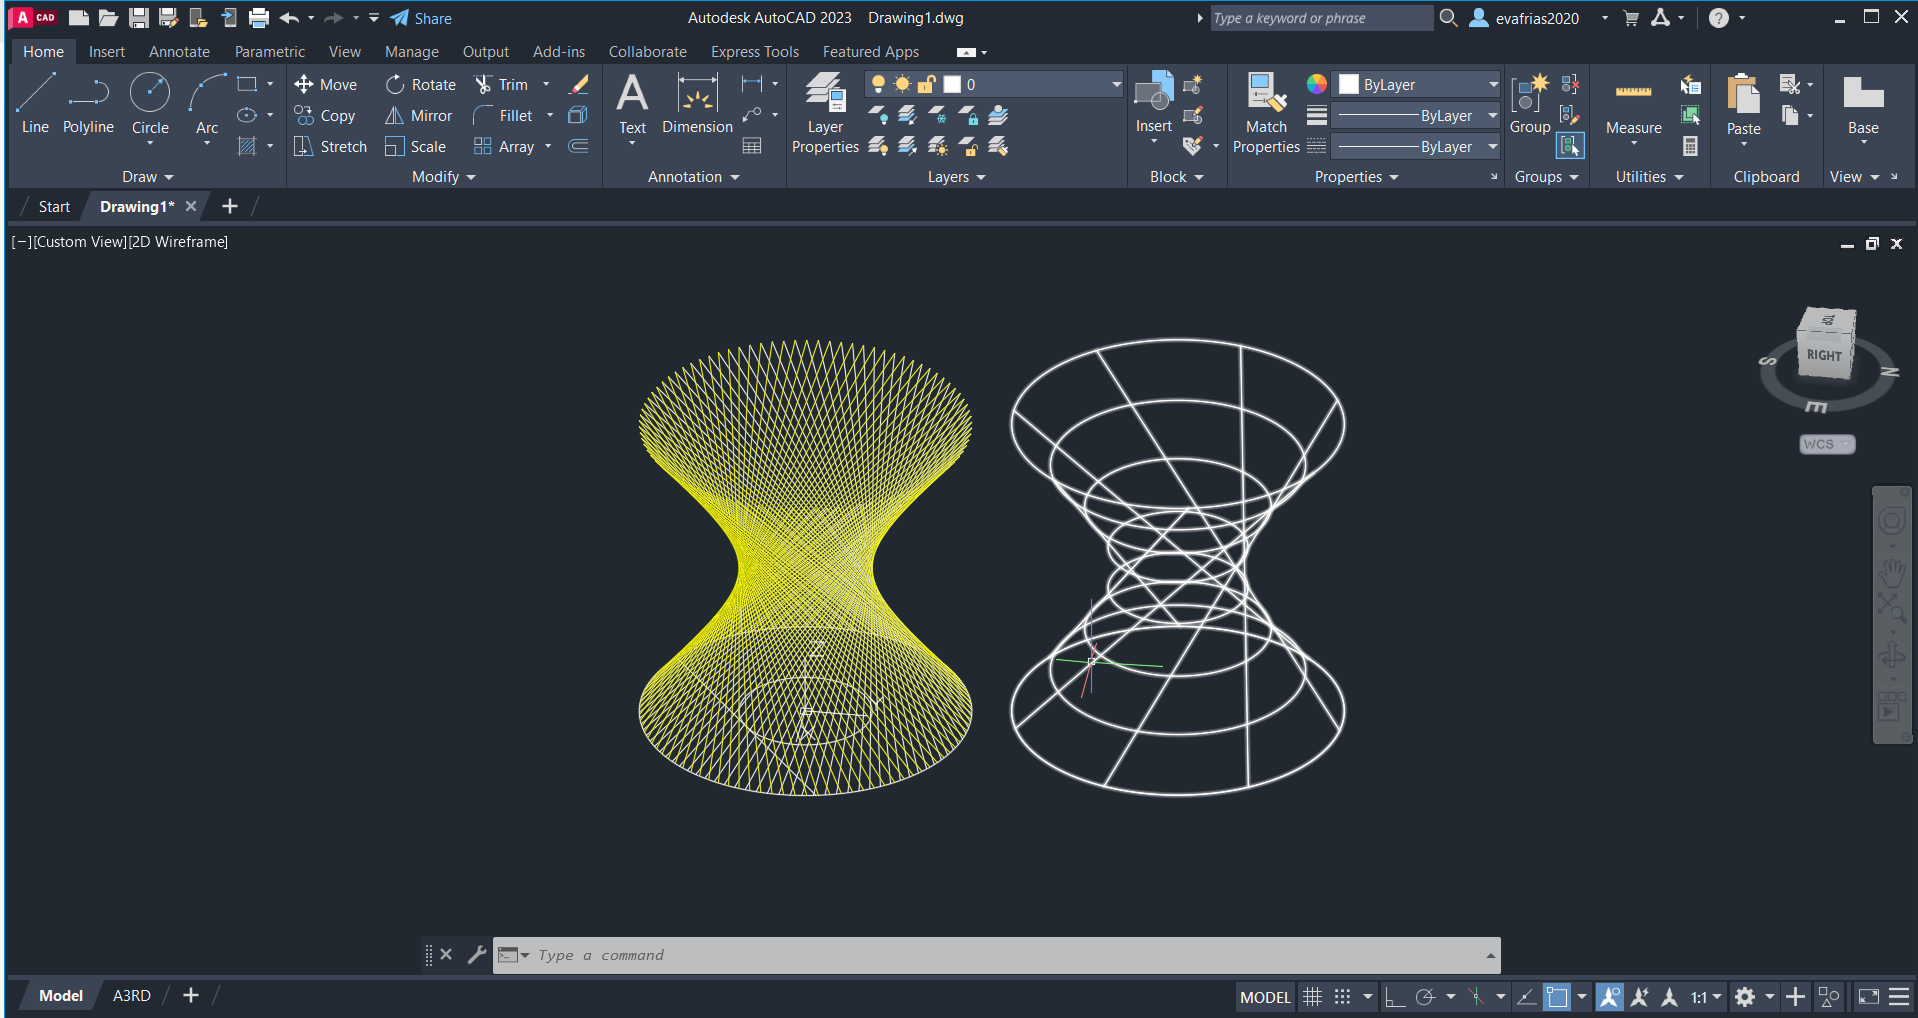Toggle object snap in status bar
This screenshot has height=1018, width=1918.
click(x=1557, y=997)
